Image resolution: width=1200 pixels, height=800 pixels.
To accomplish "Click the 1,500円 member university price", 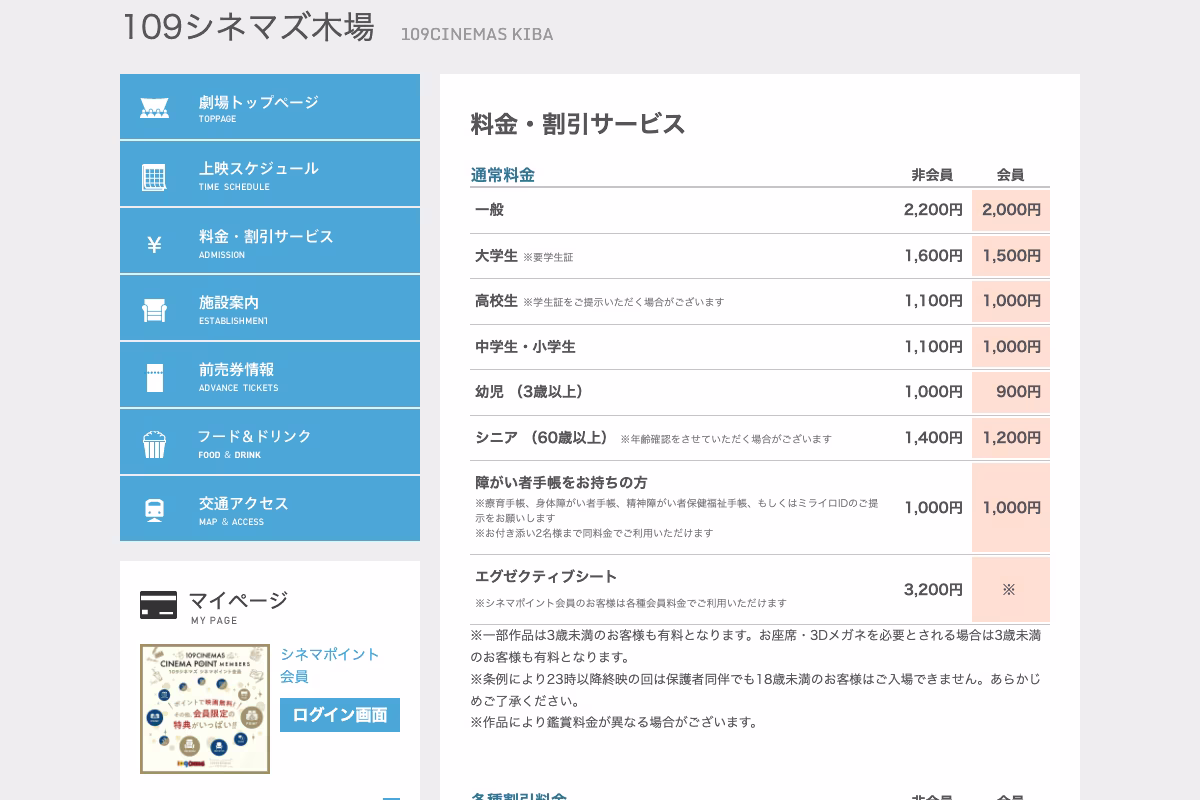I will [x=1011, y=256].
